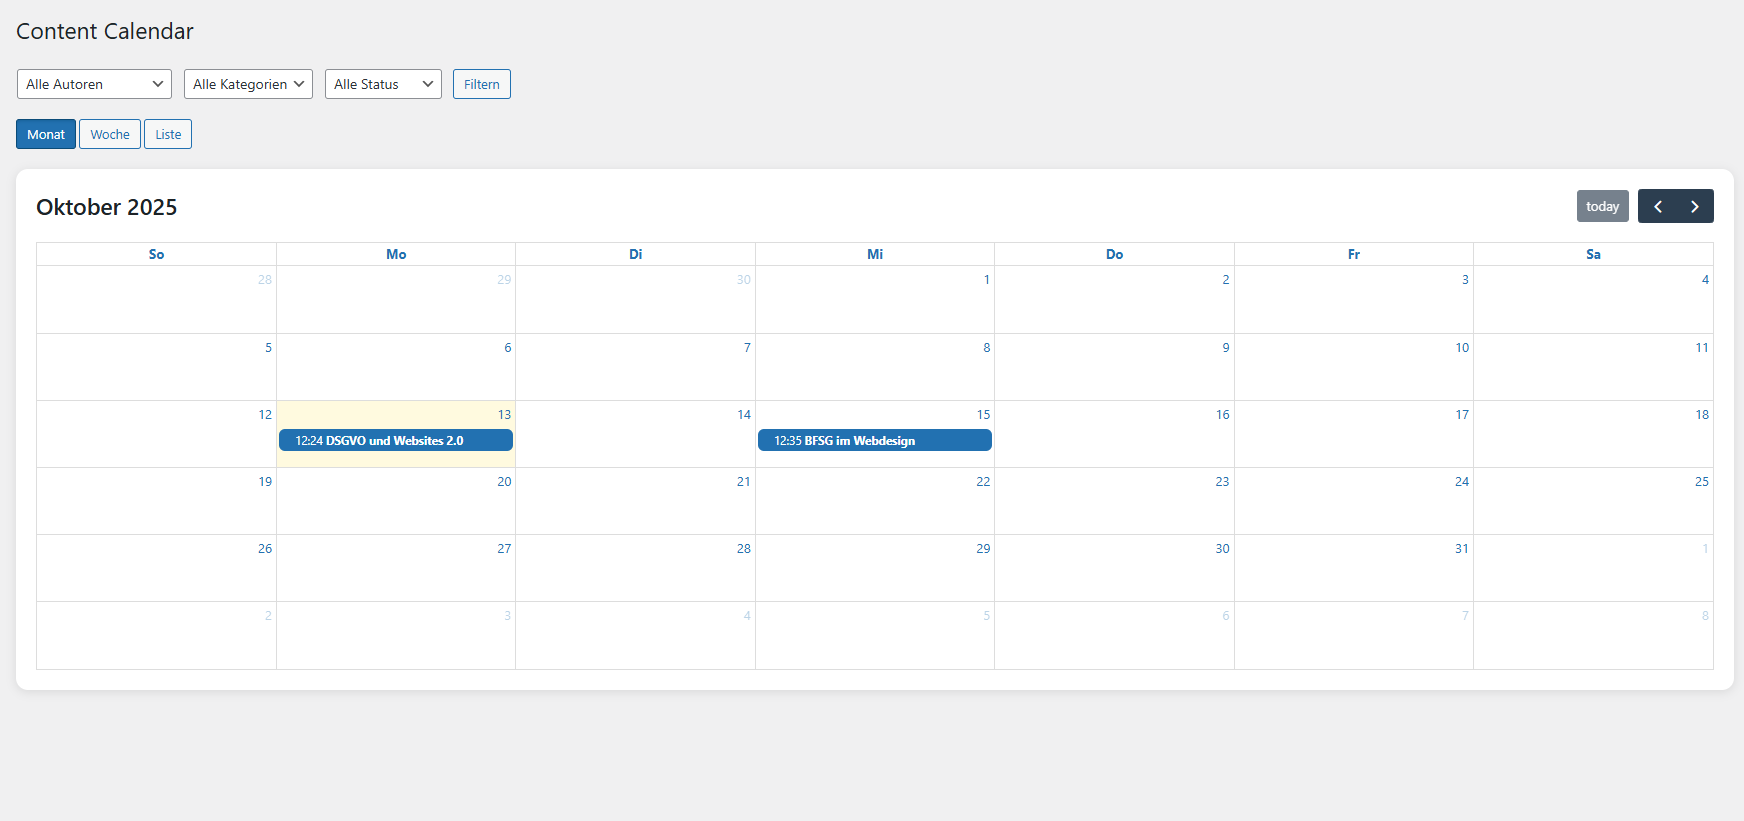Click day number 15 link
The width and height of the screenshot is (1744, 821).
tap(983, 415)
